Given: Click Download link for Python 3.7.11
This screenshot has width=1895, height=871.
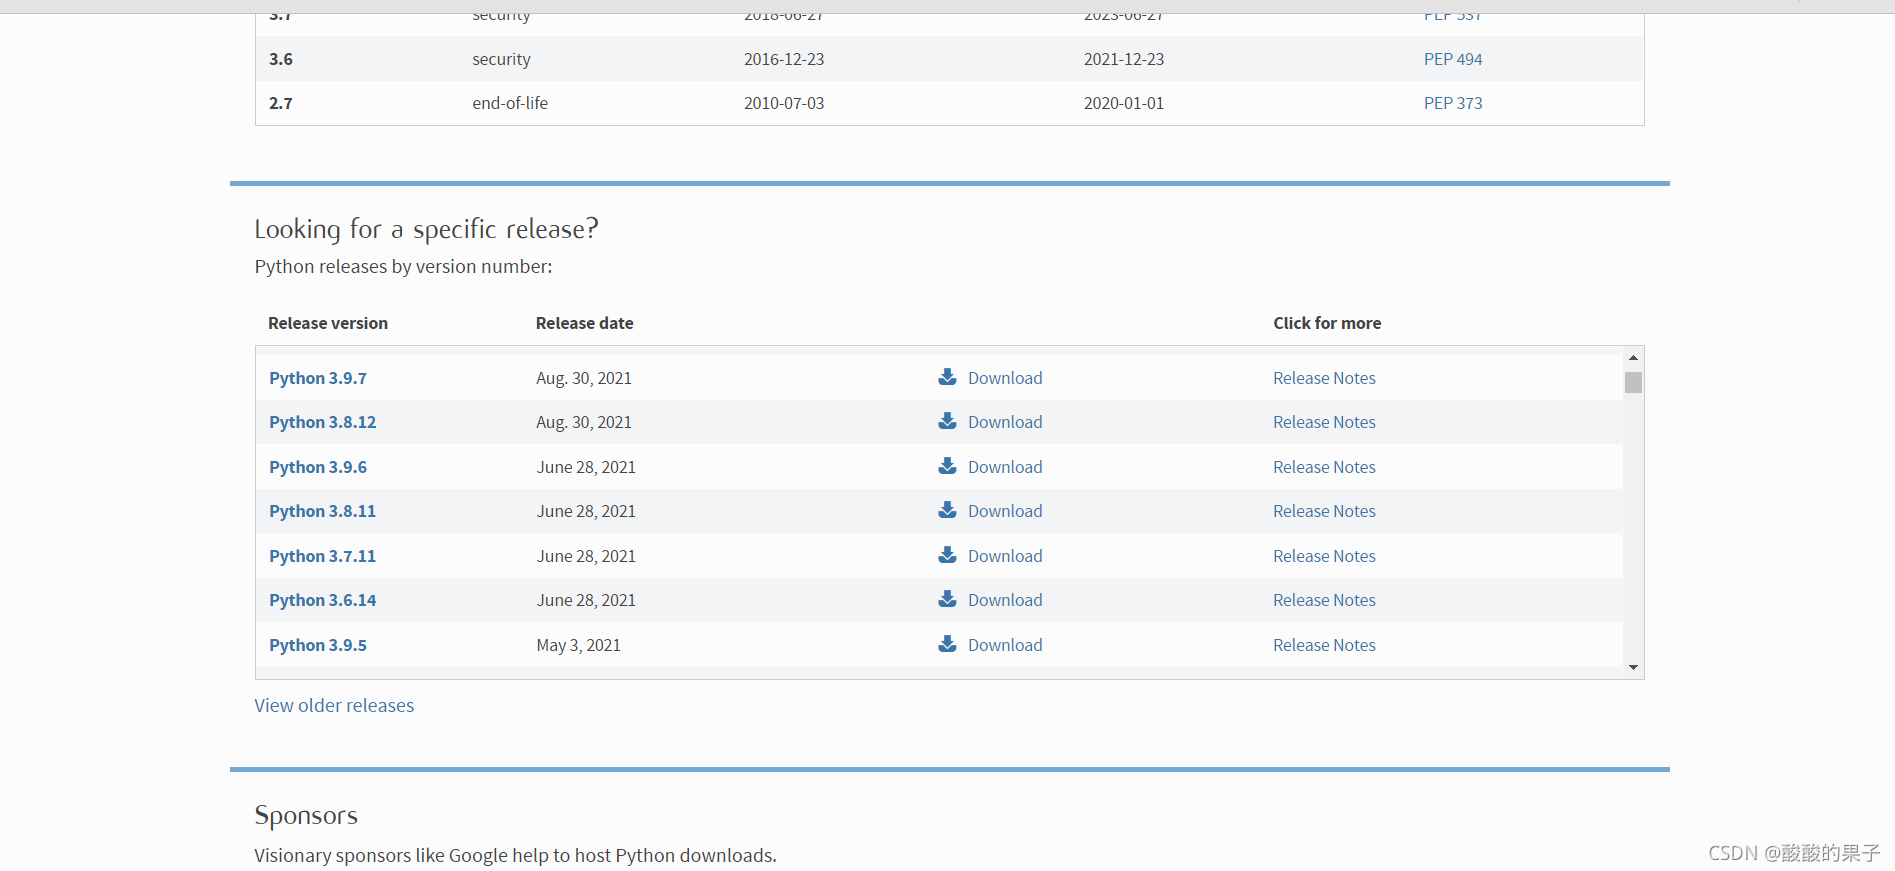Looking at the screenshot, I should click(1005, 556).
